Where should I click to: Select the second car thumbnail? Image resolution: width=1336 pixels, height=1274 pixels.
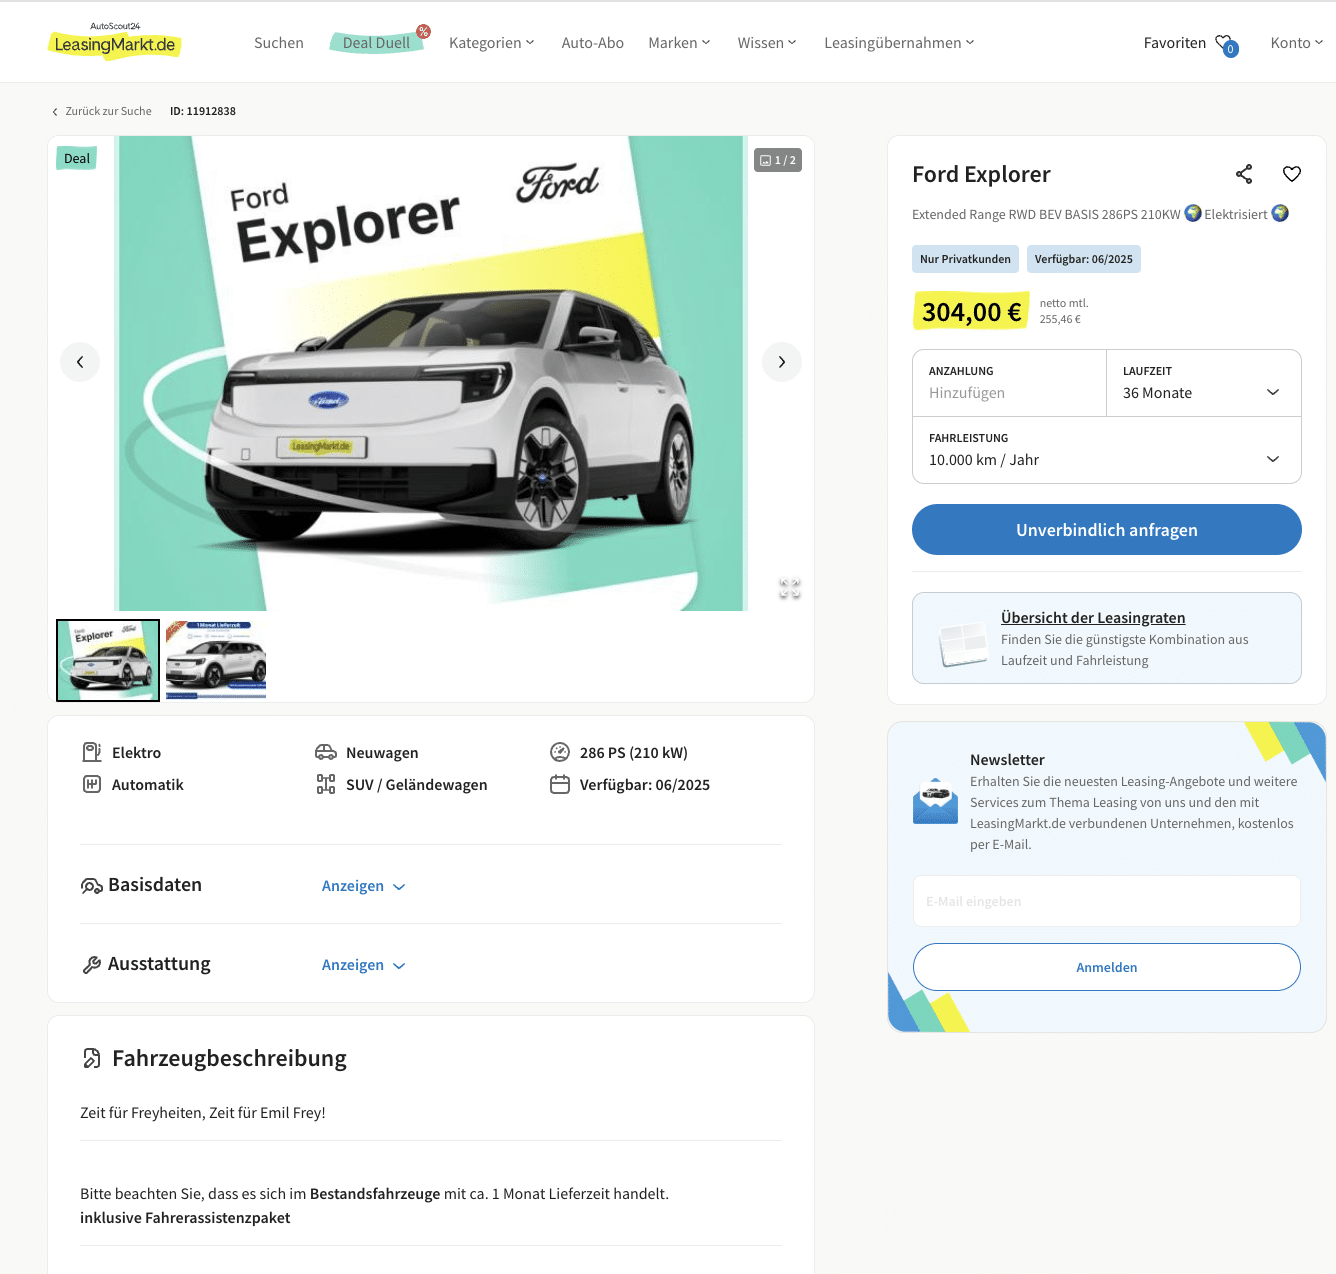(x=216, y=660)
